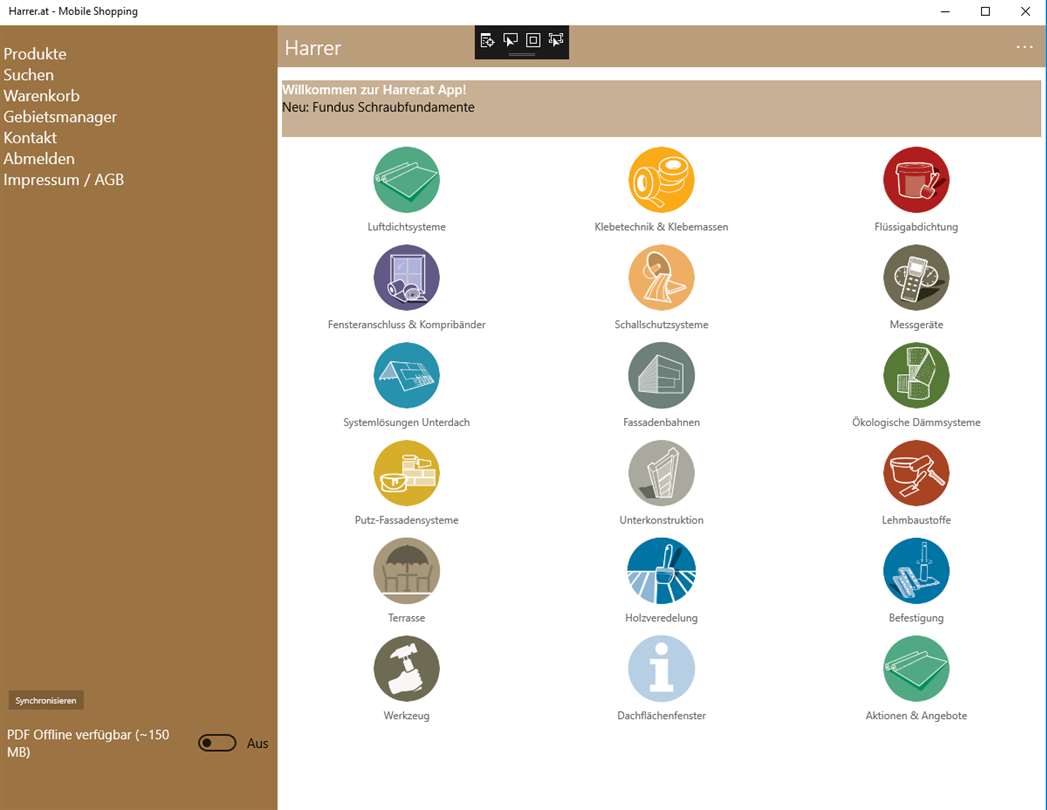1047x810 pixels.
Task: Select the Dachflächenfenster info icon
Action: 661,668
